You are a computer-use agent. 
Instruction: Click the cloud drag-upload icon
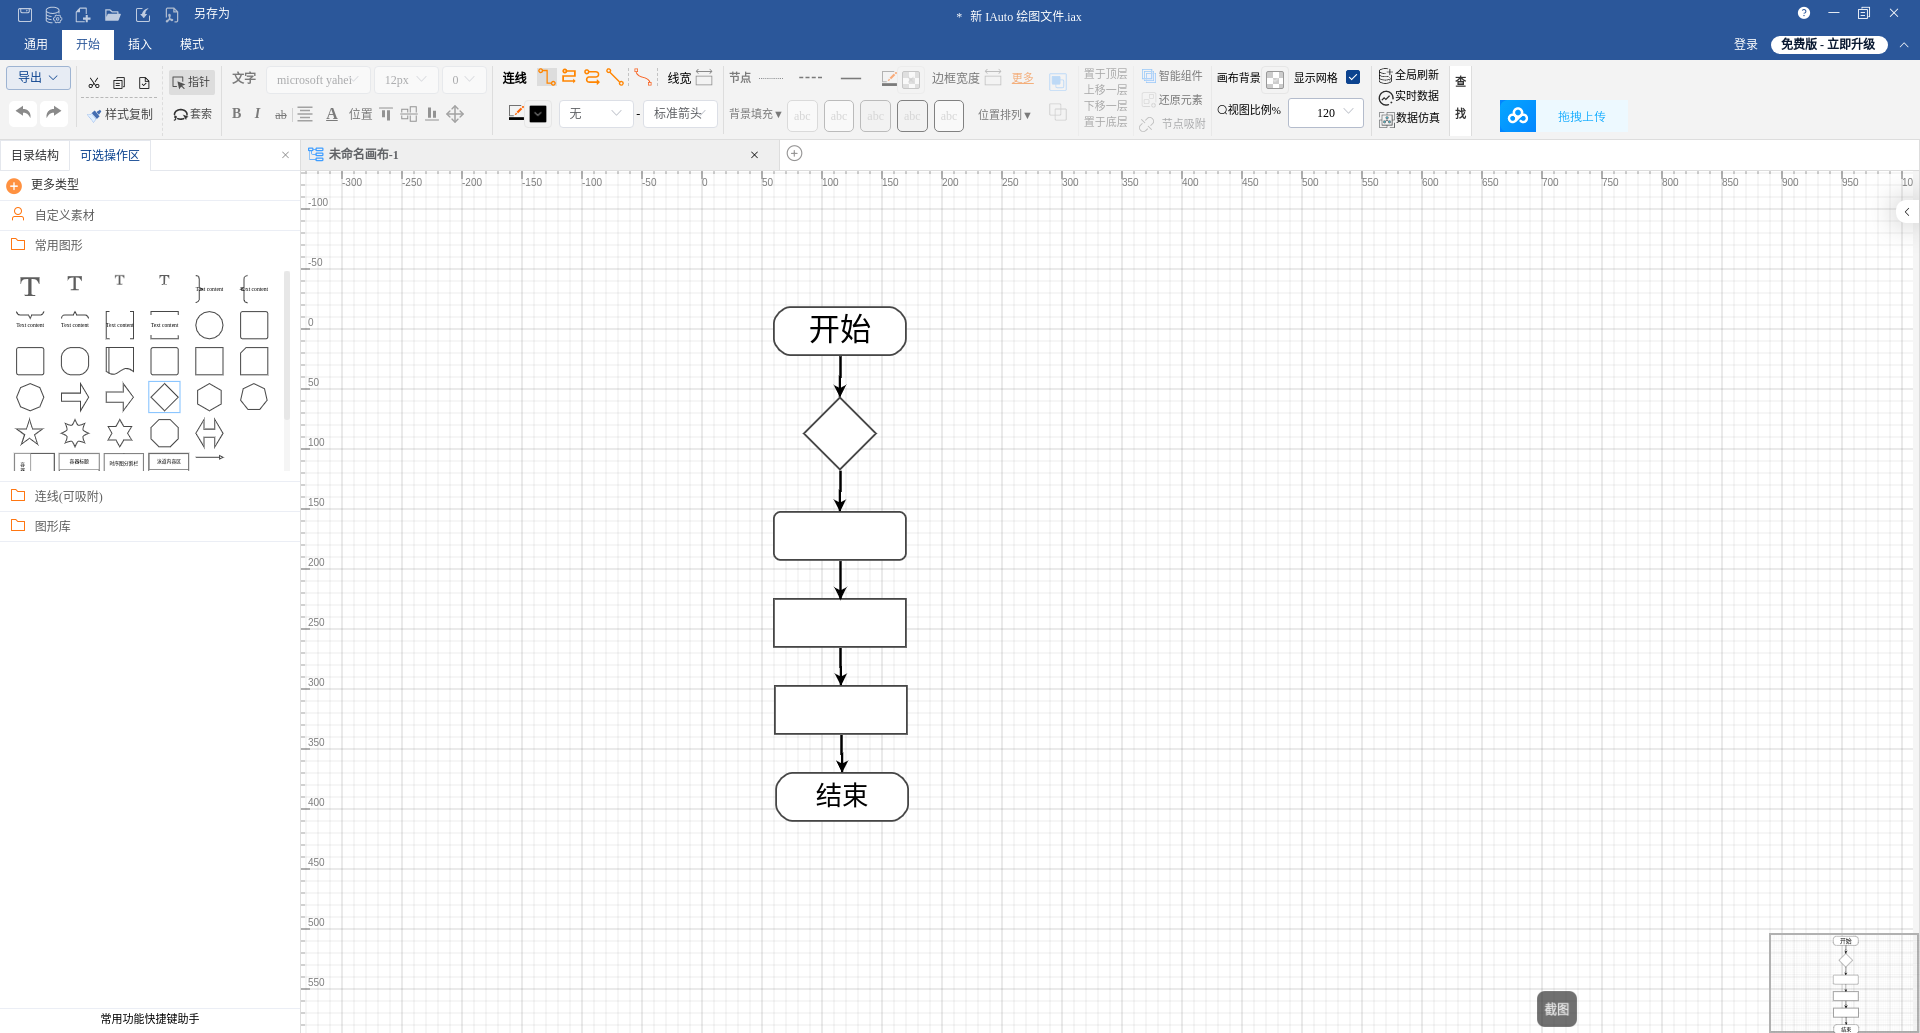coord(1517,116)
